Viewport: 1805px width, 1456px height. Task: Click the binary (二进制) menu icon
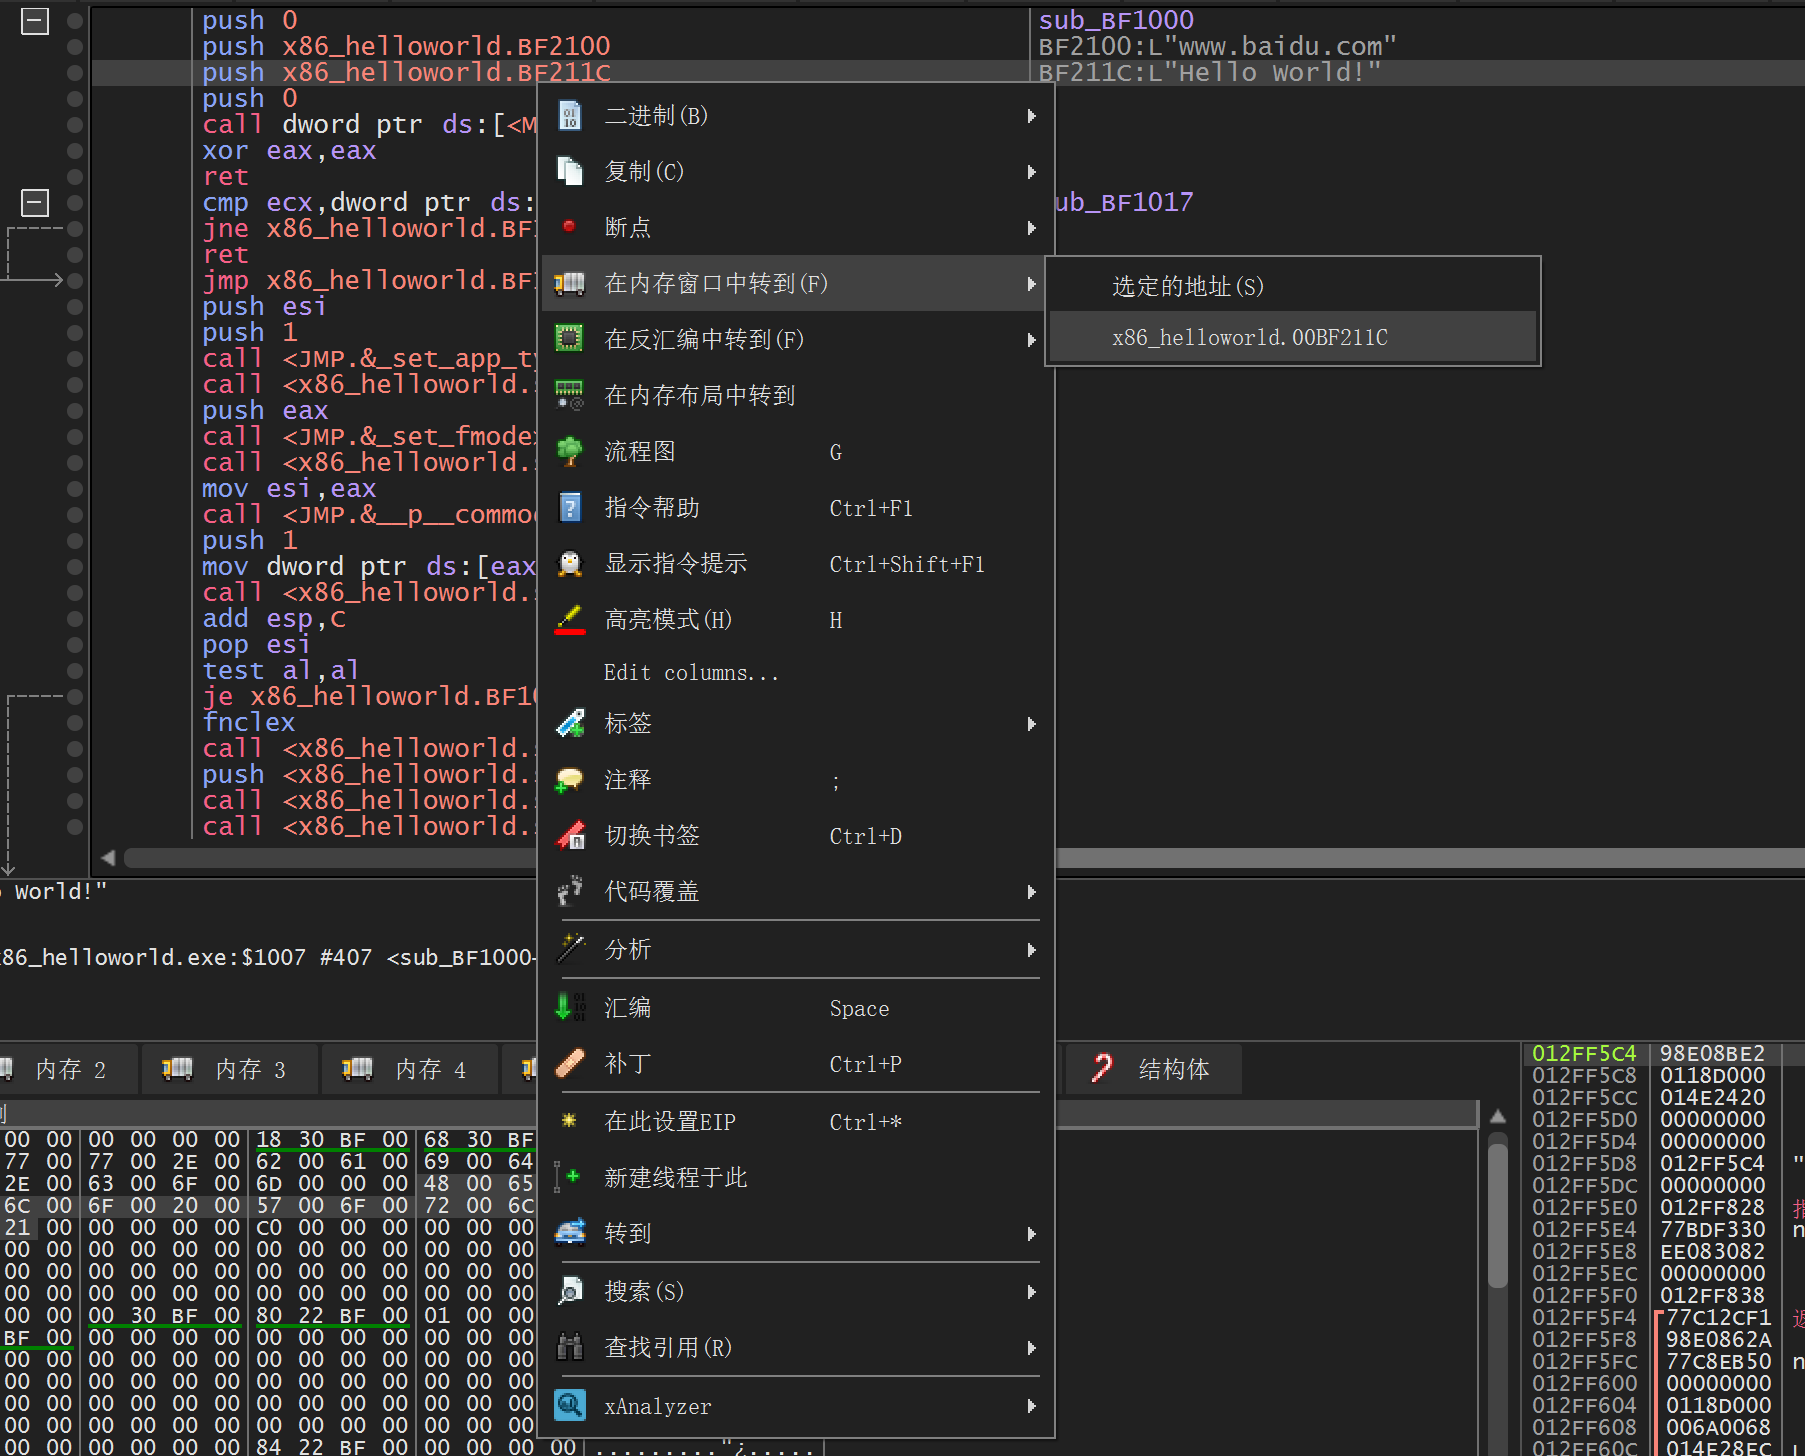[569, 116]
